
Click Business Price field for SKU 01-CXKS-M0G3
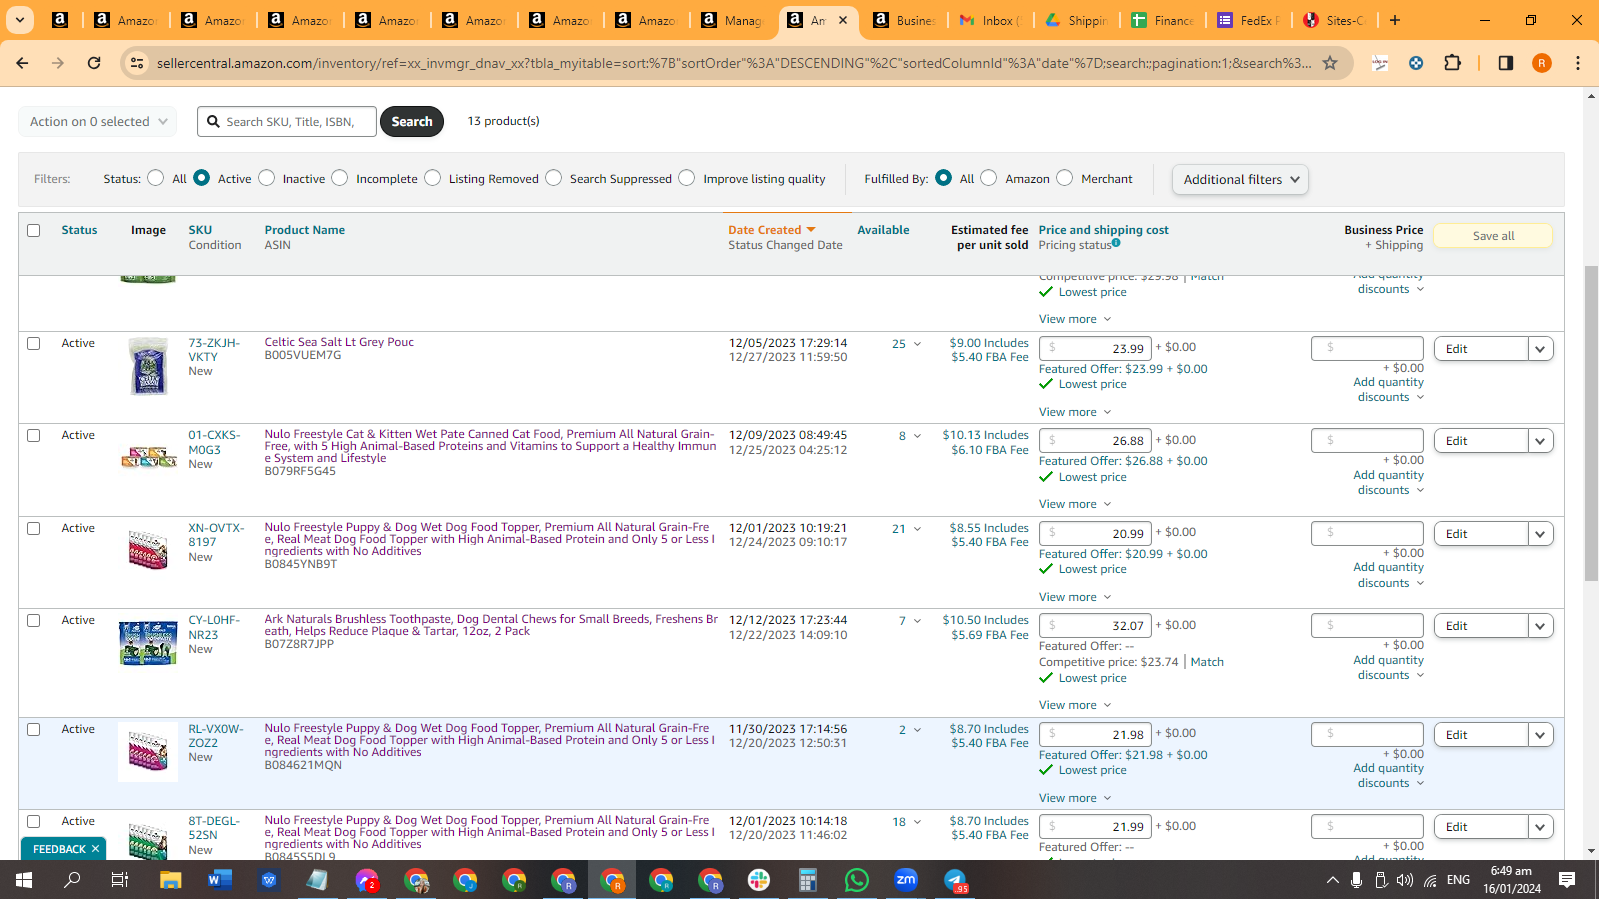click(1367, 441)
